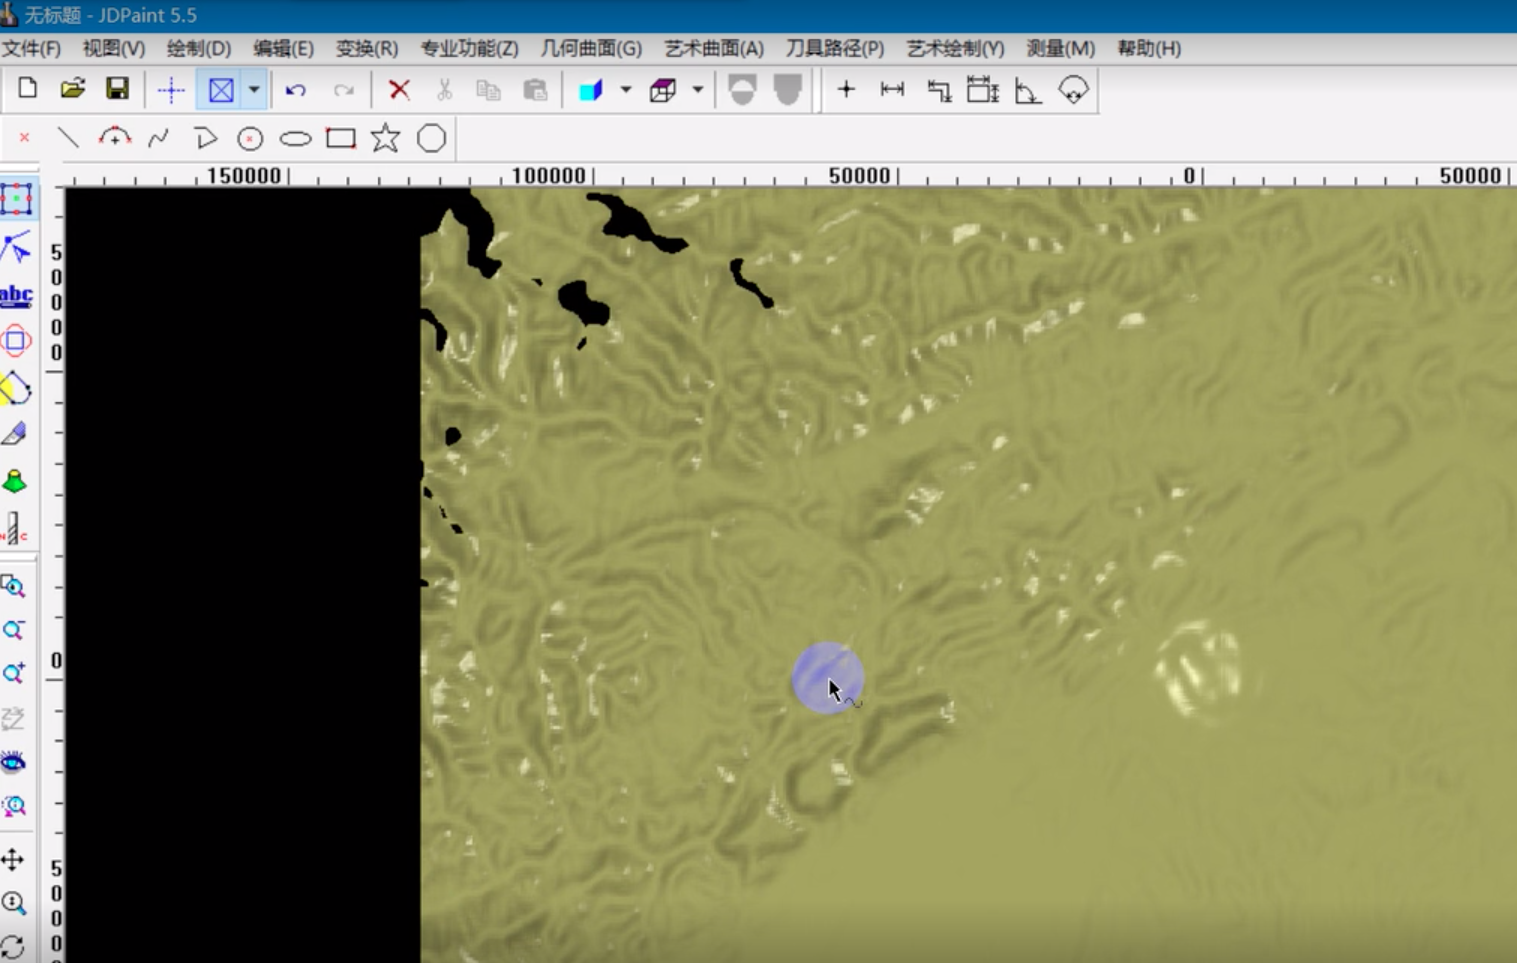Choose the yellow geometric surface tool
Screen dimensions: 1517x963
[x=16, y=388]
